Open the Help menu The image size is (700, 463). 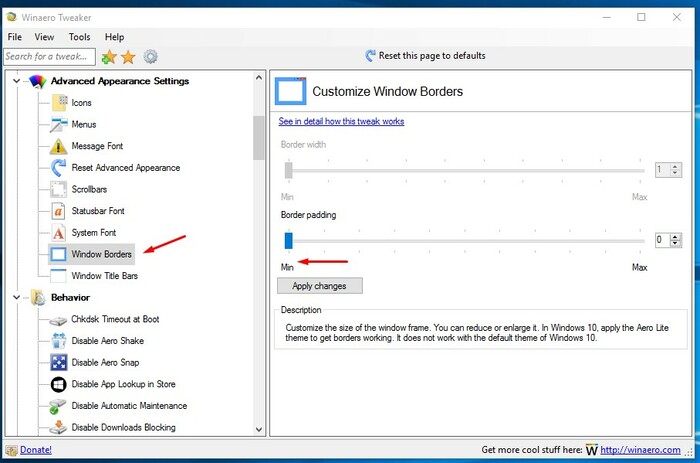(x=114, y=37)
